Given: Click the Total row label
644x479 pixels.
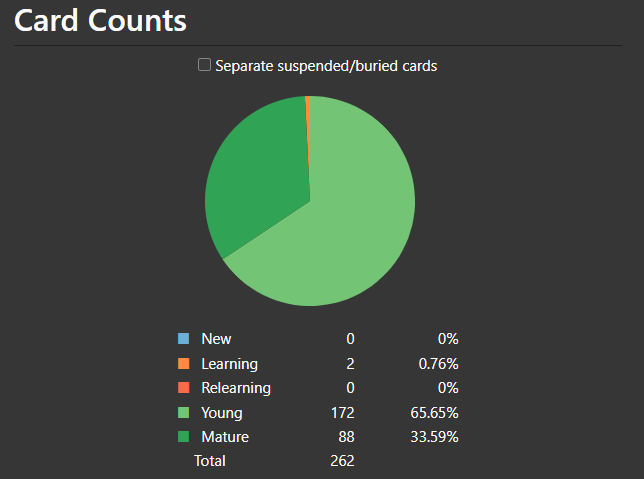Looking at the screenshot, I should (x=210, y=461).
